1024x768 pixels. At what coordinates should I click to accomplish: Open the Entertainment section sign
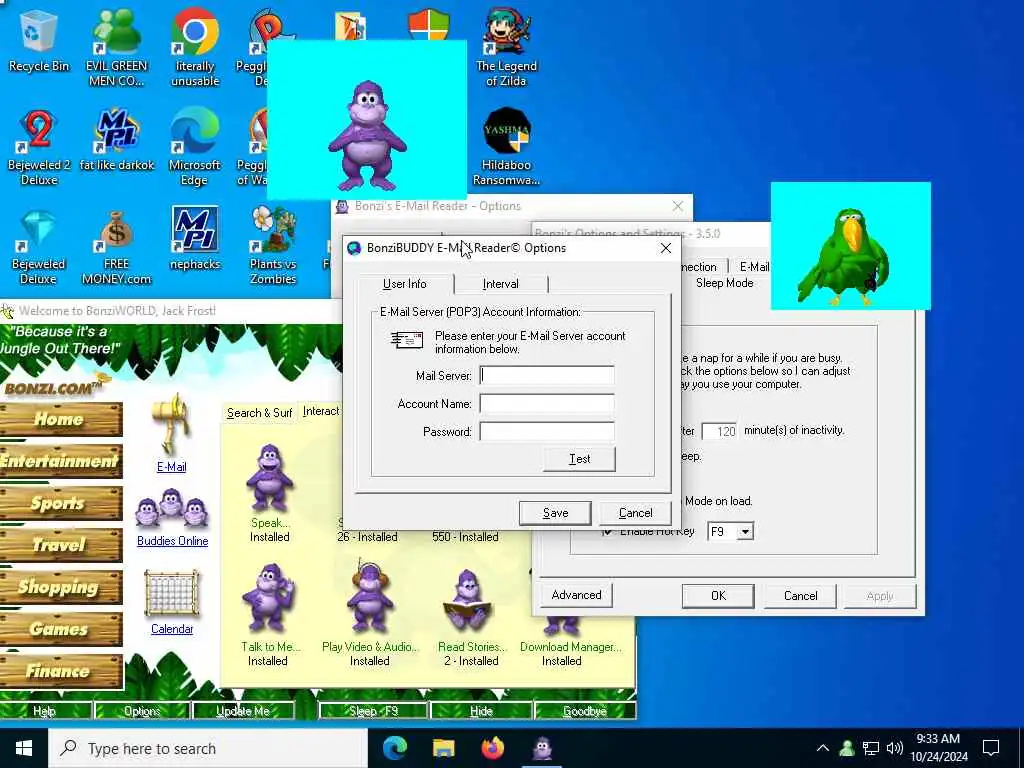coord(61,461)
